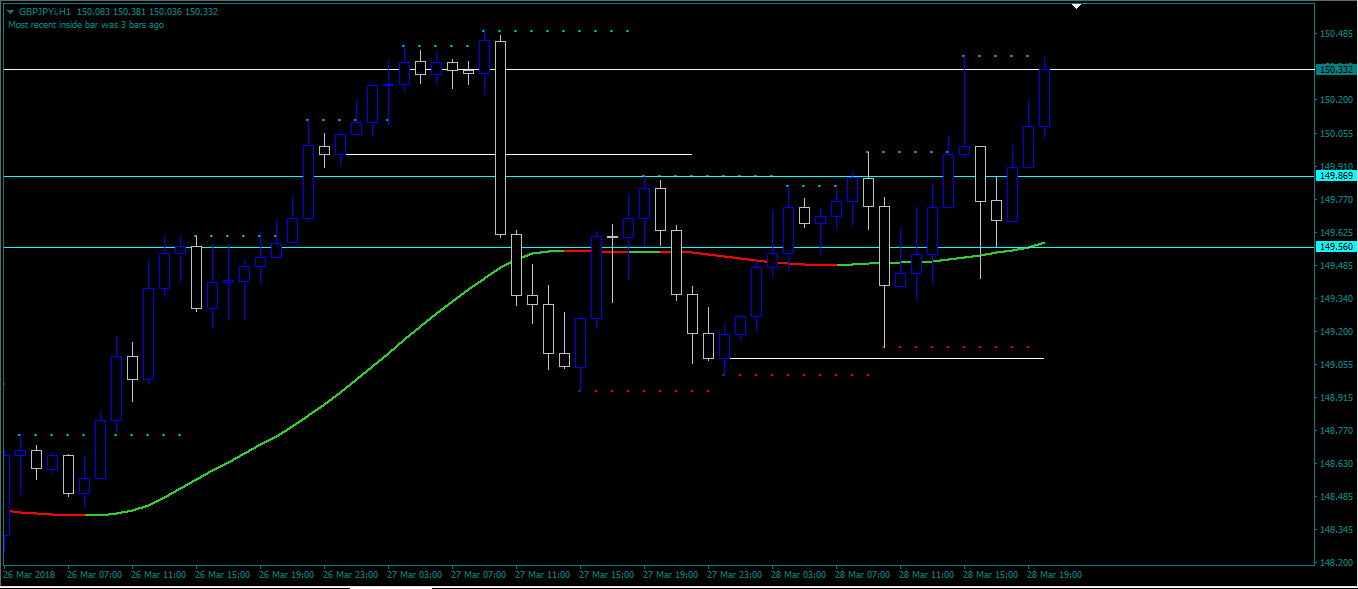Click the 148.345 price scale value

tap(1337, 529)
